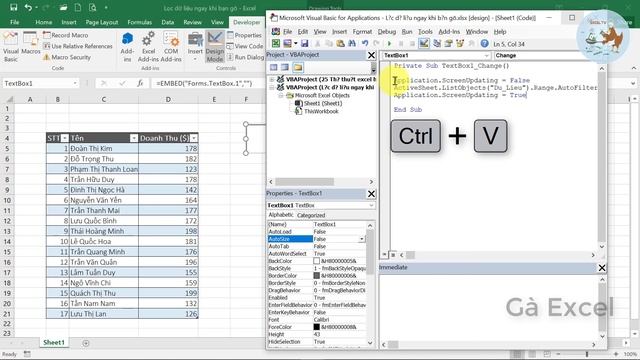Viewport: 640px width, 360px height.
Task: Click Run Dialog in Controls group
Action: point(245,57)
